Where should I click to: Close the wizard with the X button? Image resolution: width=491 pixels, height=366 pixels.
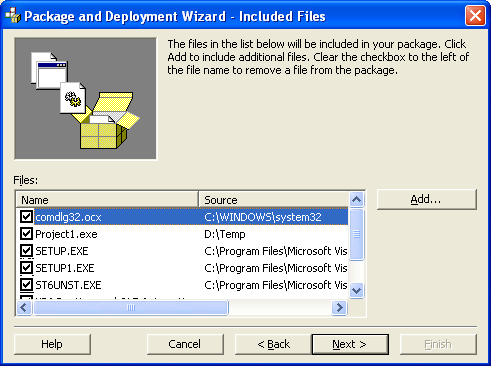475,16
